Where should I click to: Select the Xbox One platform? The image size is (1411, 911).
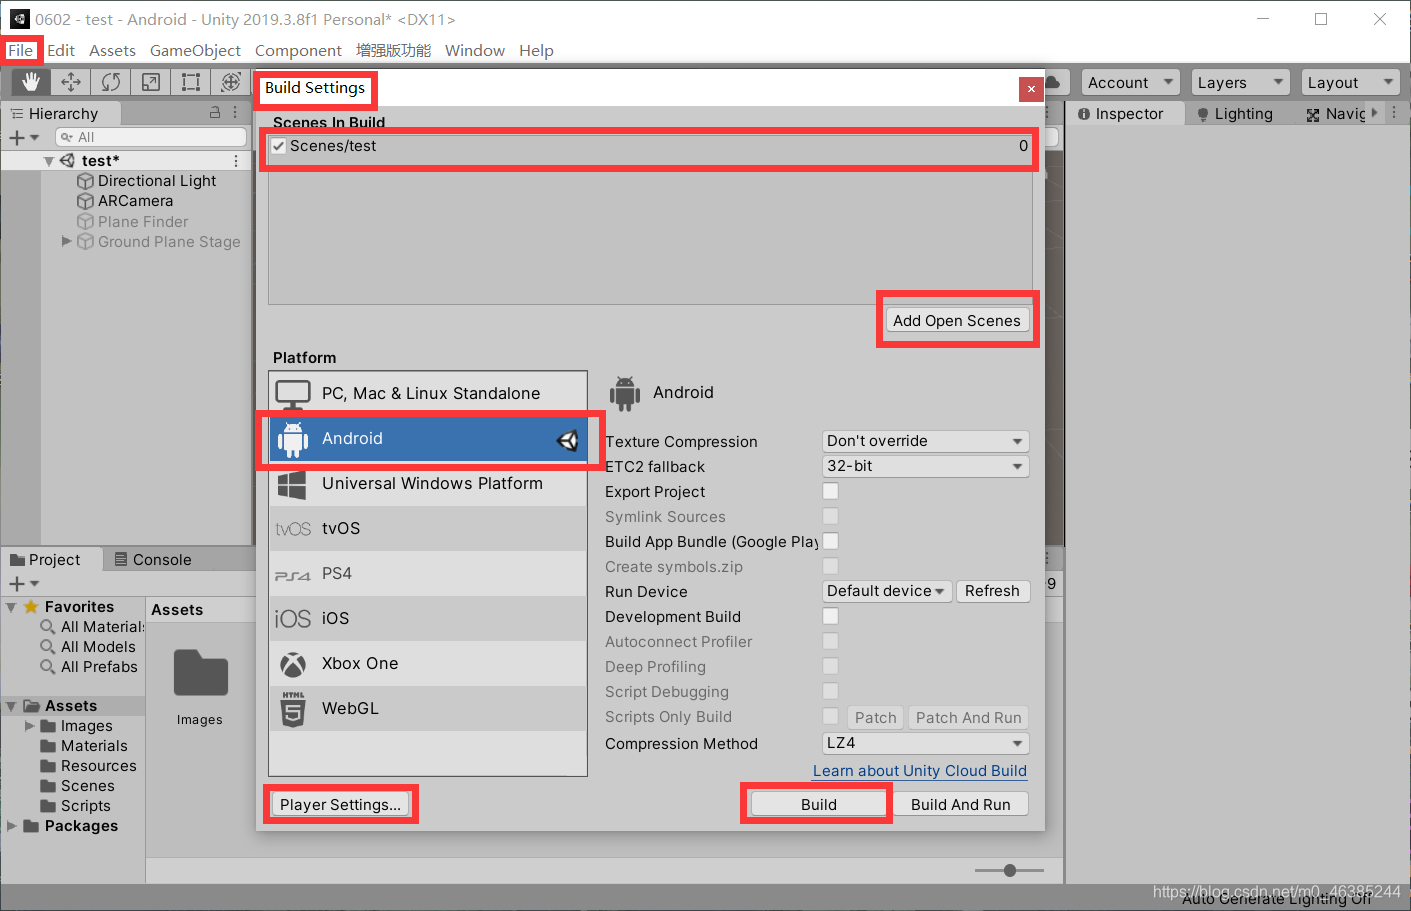coord(428,664)
